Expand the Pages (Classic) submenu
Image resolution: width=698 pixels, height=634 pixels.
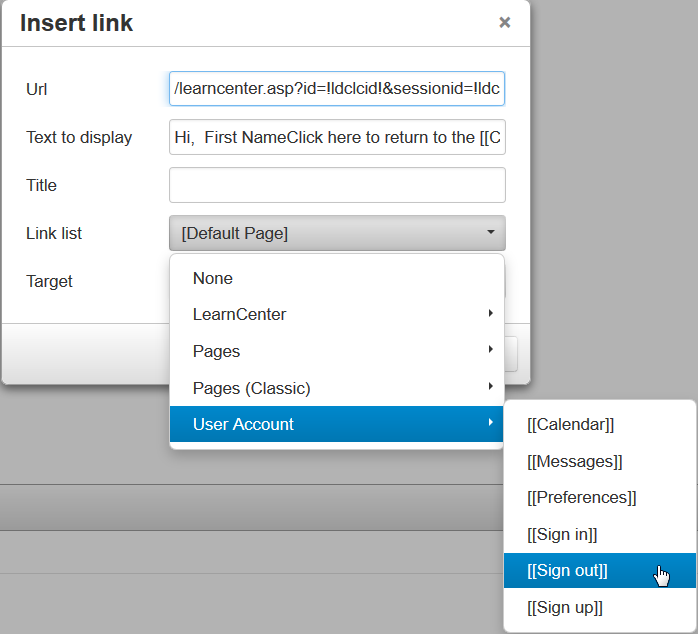(252, 387)
